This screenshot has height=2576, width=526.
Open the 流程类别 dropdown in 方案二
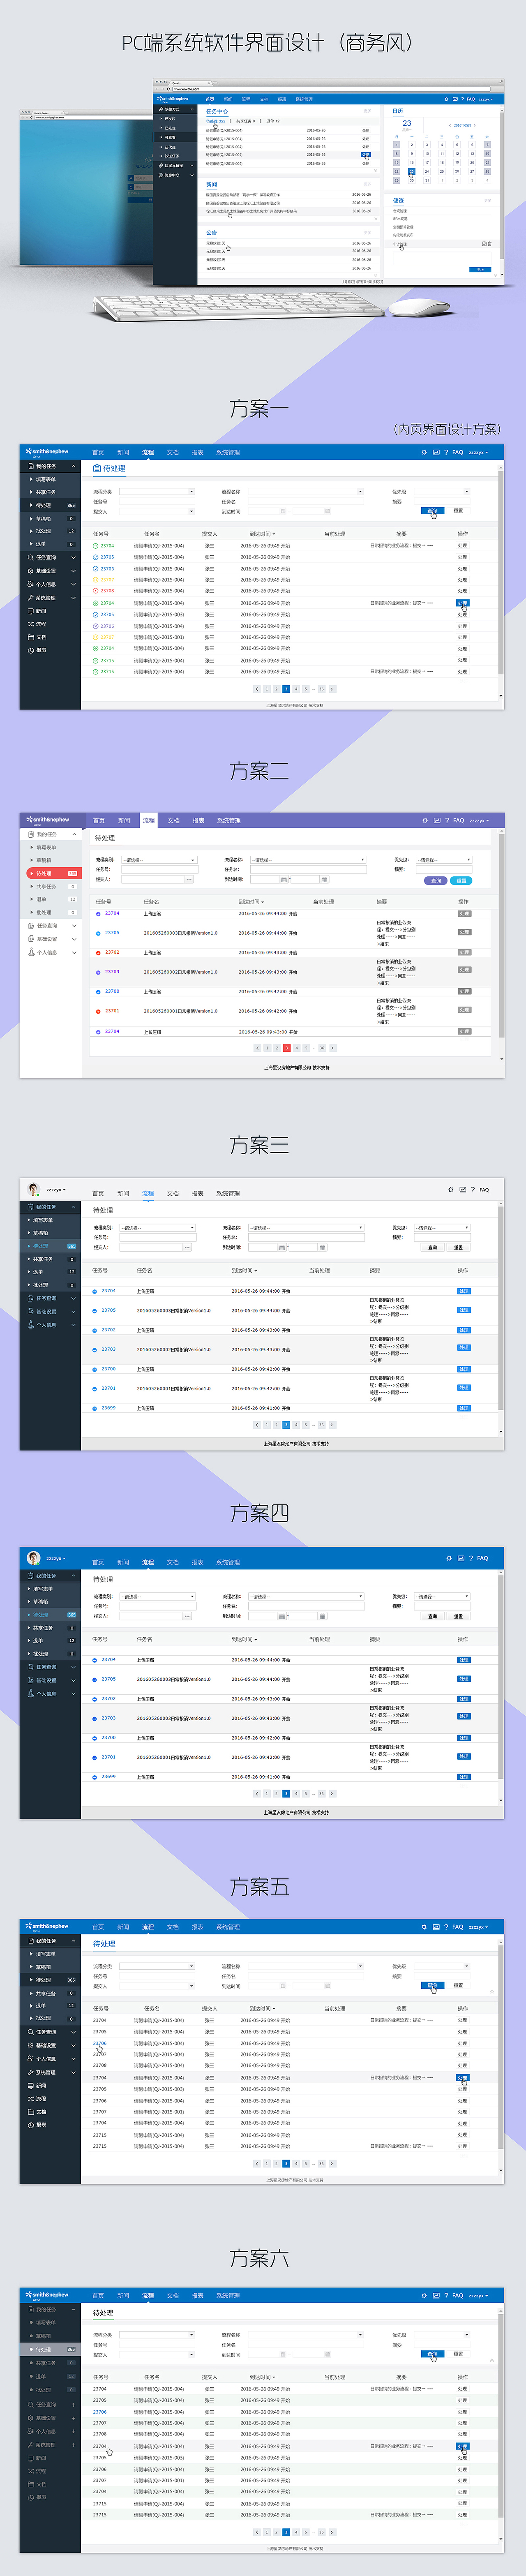coord(159,860)
